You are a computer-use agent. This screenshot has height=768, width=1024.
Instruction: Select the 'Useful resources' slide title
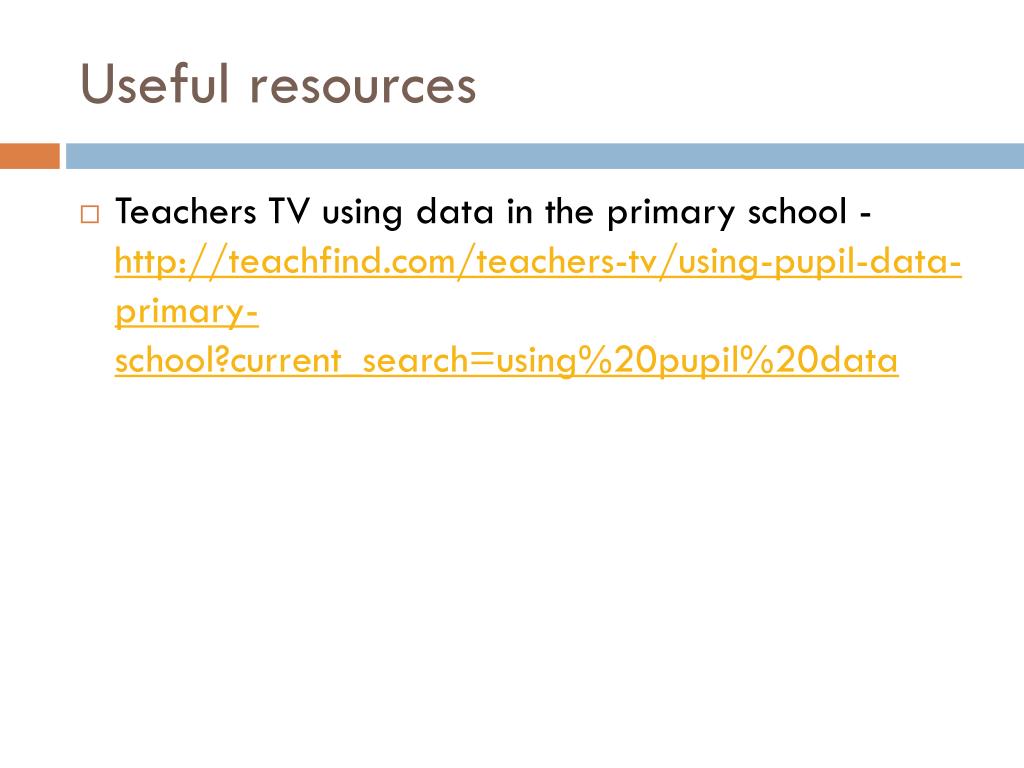(278, 84)
